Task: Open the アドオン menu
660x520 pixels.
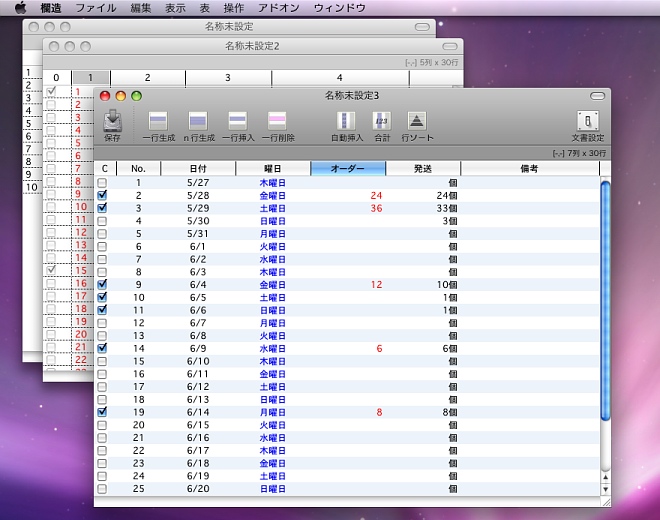Action: click(278, 8)
